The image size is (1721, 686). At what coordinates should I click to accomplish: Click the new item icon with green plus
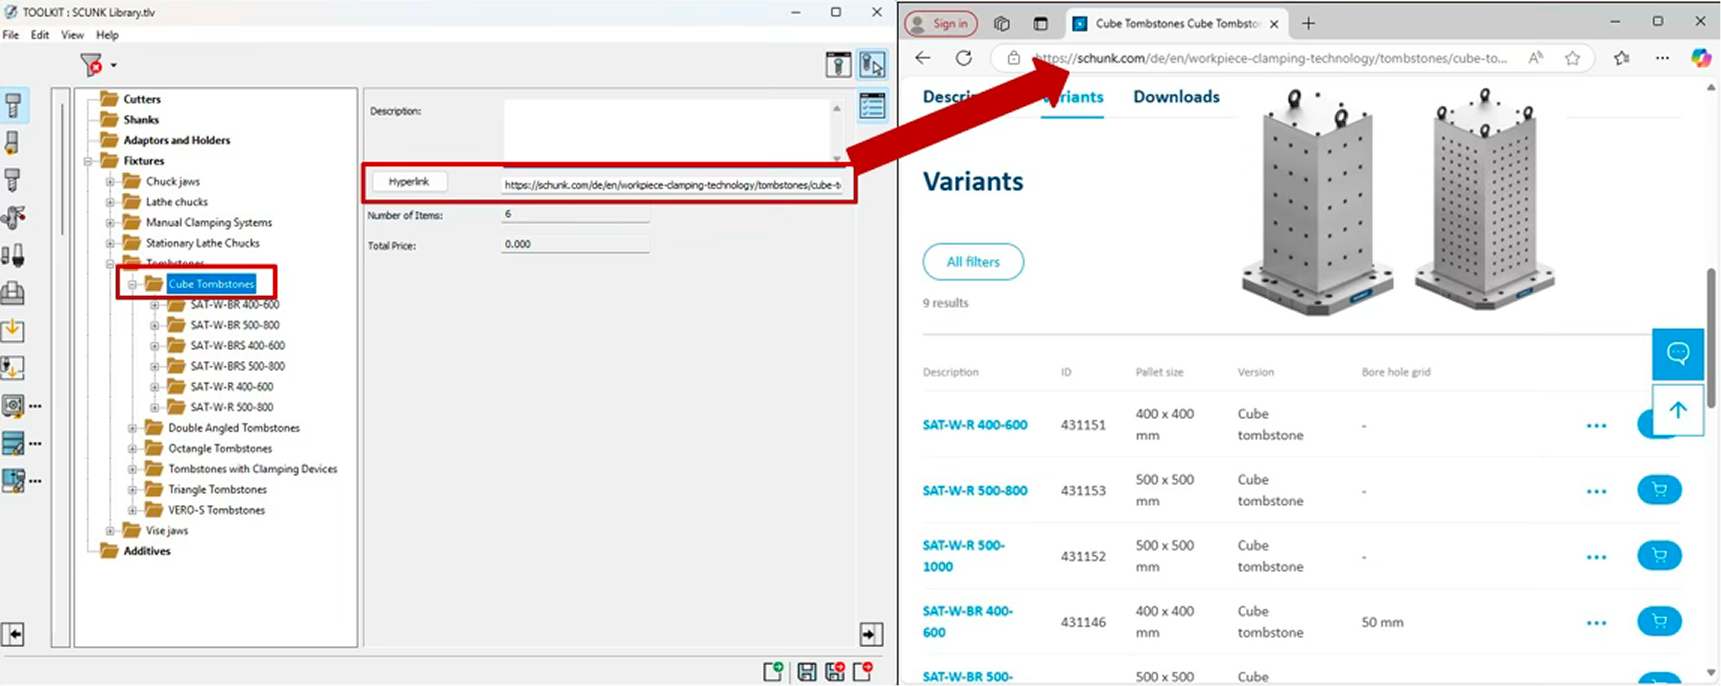773,672
